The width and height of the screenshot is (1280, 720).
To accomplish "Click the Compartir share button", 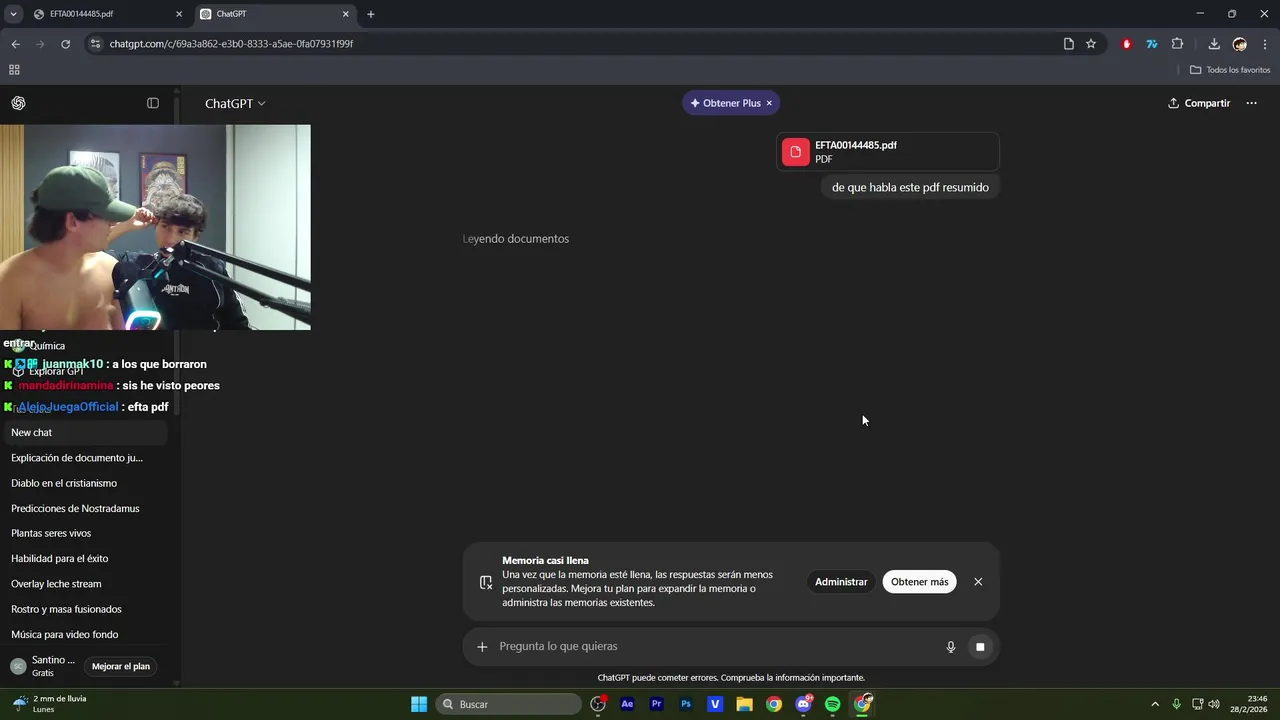I will (1199, 103).
